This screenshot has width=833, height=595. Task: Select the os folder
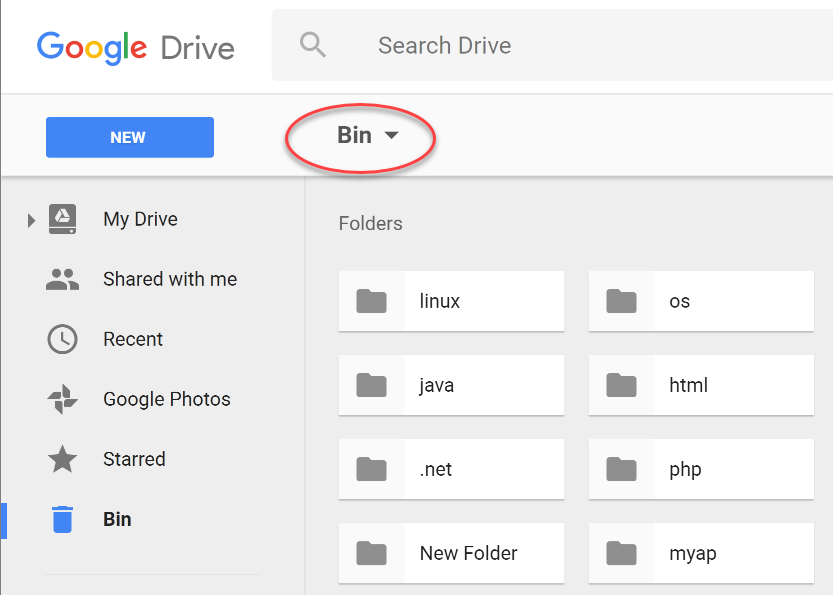[701, 301]
